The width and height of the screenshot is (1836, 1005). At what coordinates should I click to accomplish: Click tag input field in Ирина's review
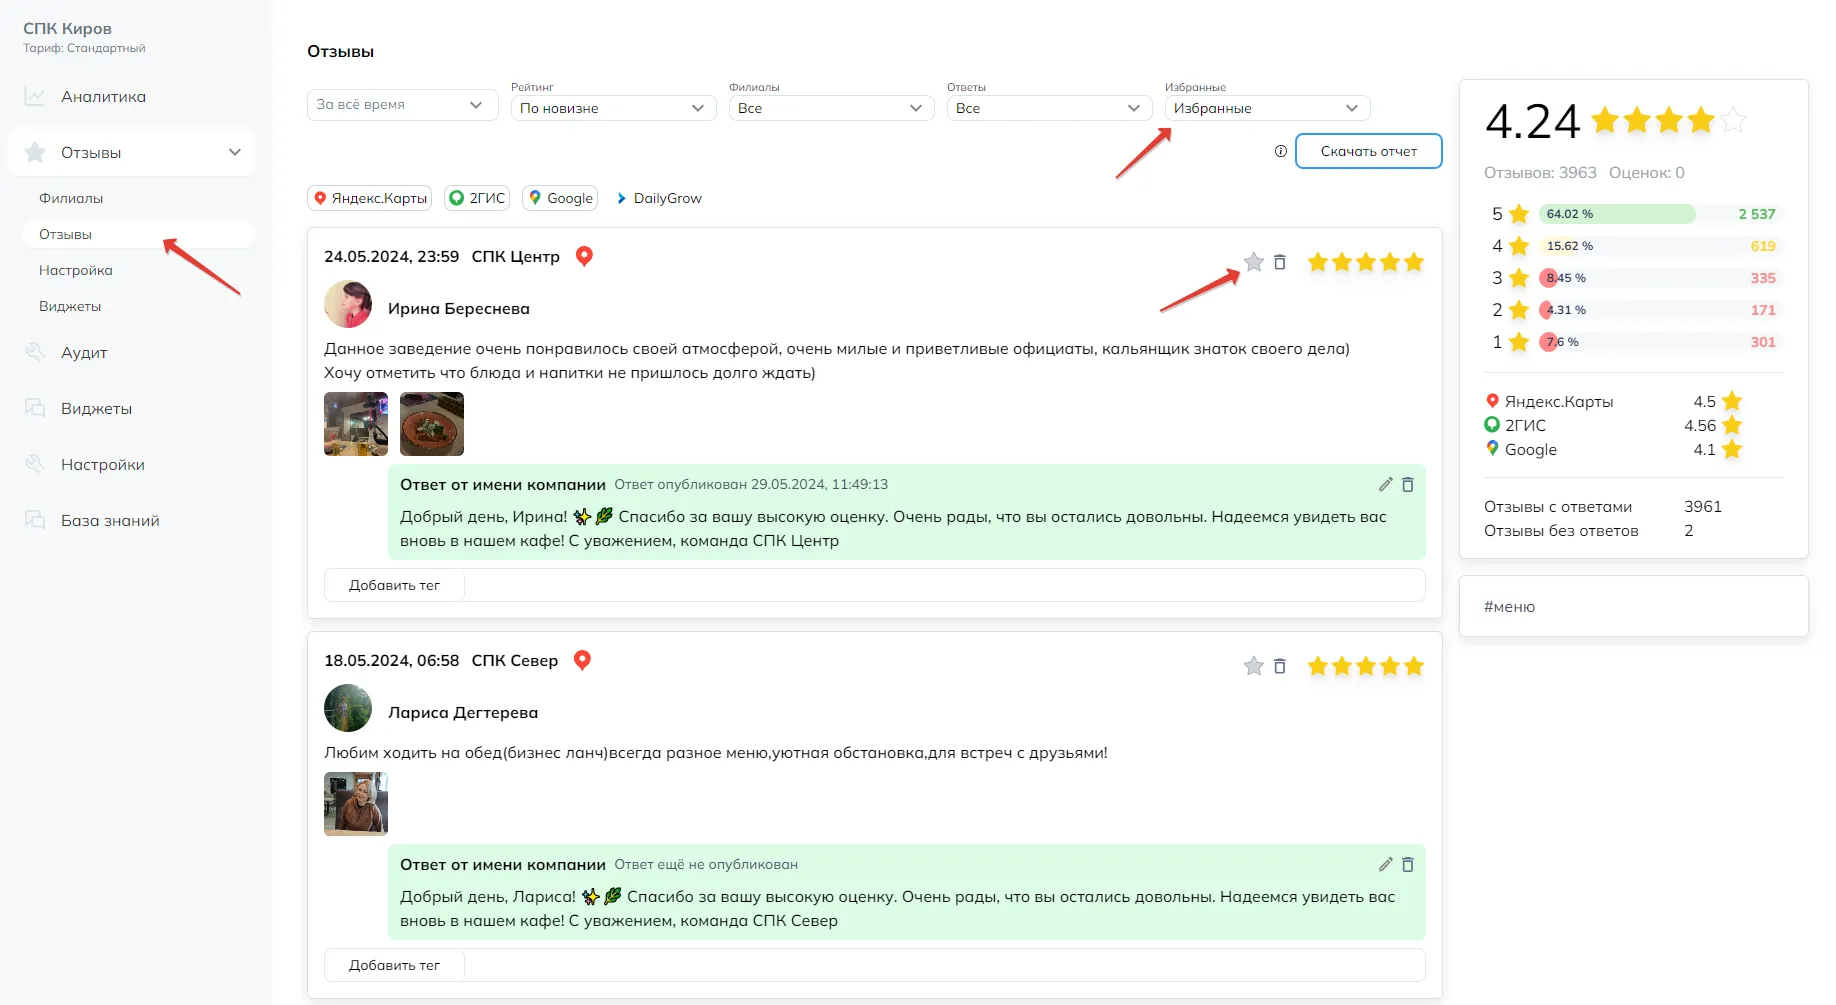[945, 585]
